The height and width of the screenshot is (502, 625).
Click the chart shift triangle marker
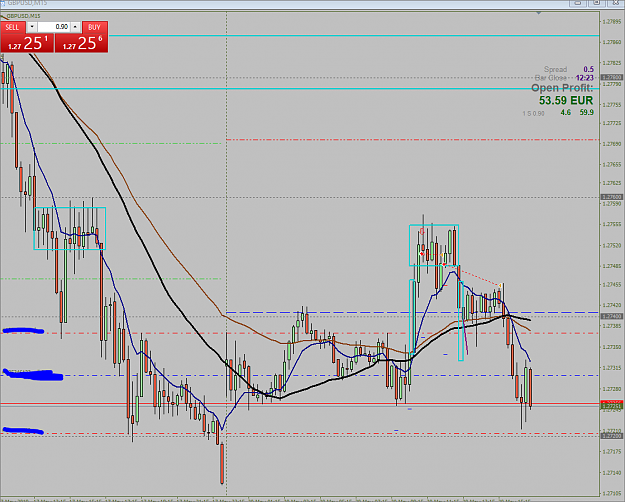click(x=539, y=13)
